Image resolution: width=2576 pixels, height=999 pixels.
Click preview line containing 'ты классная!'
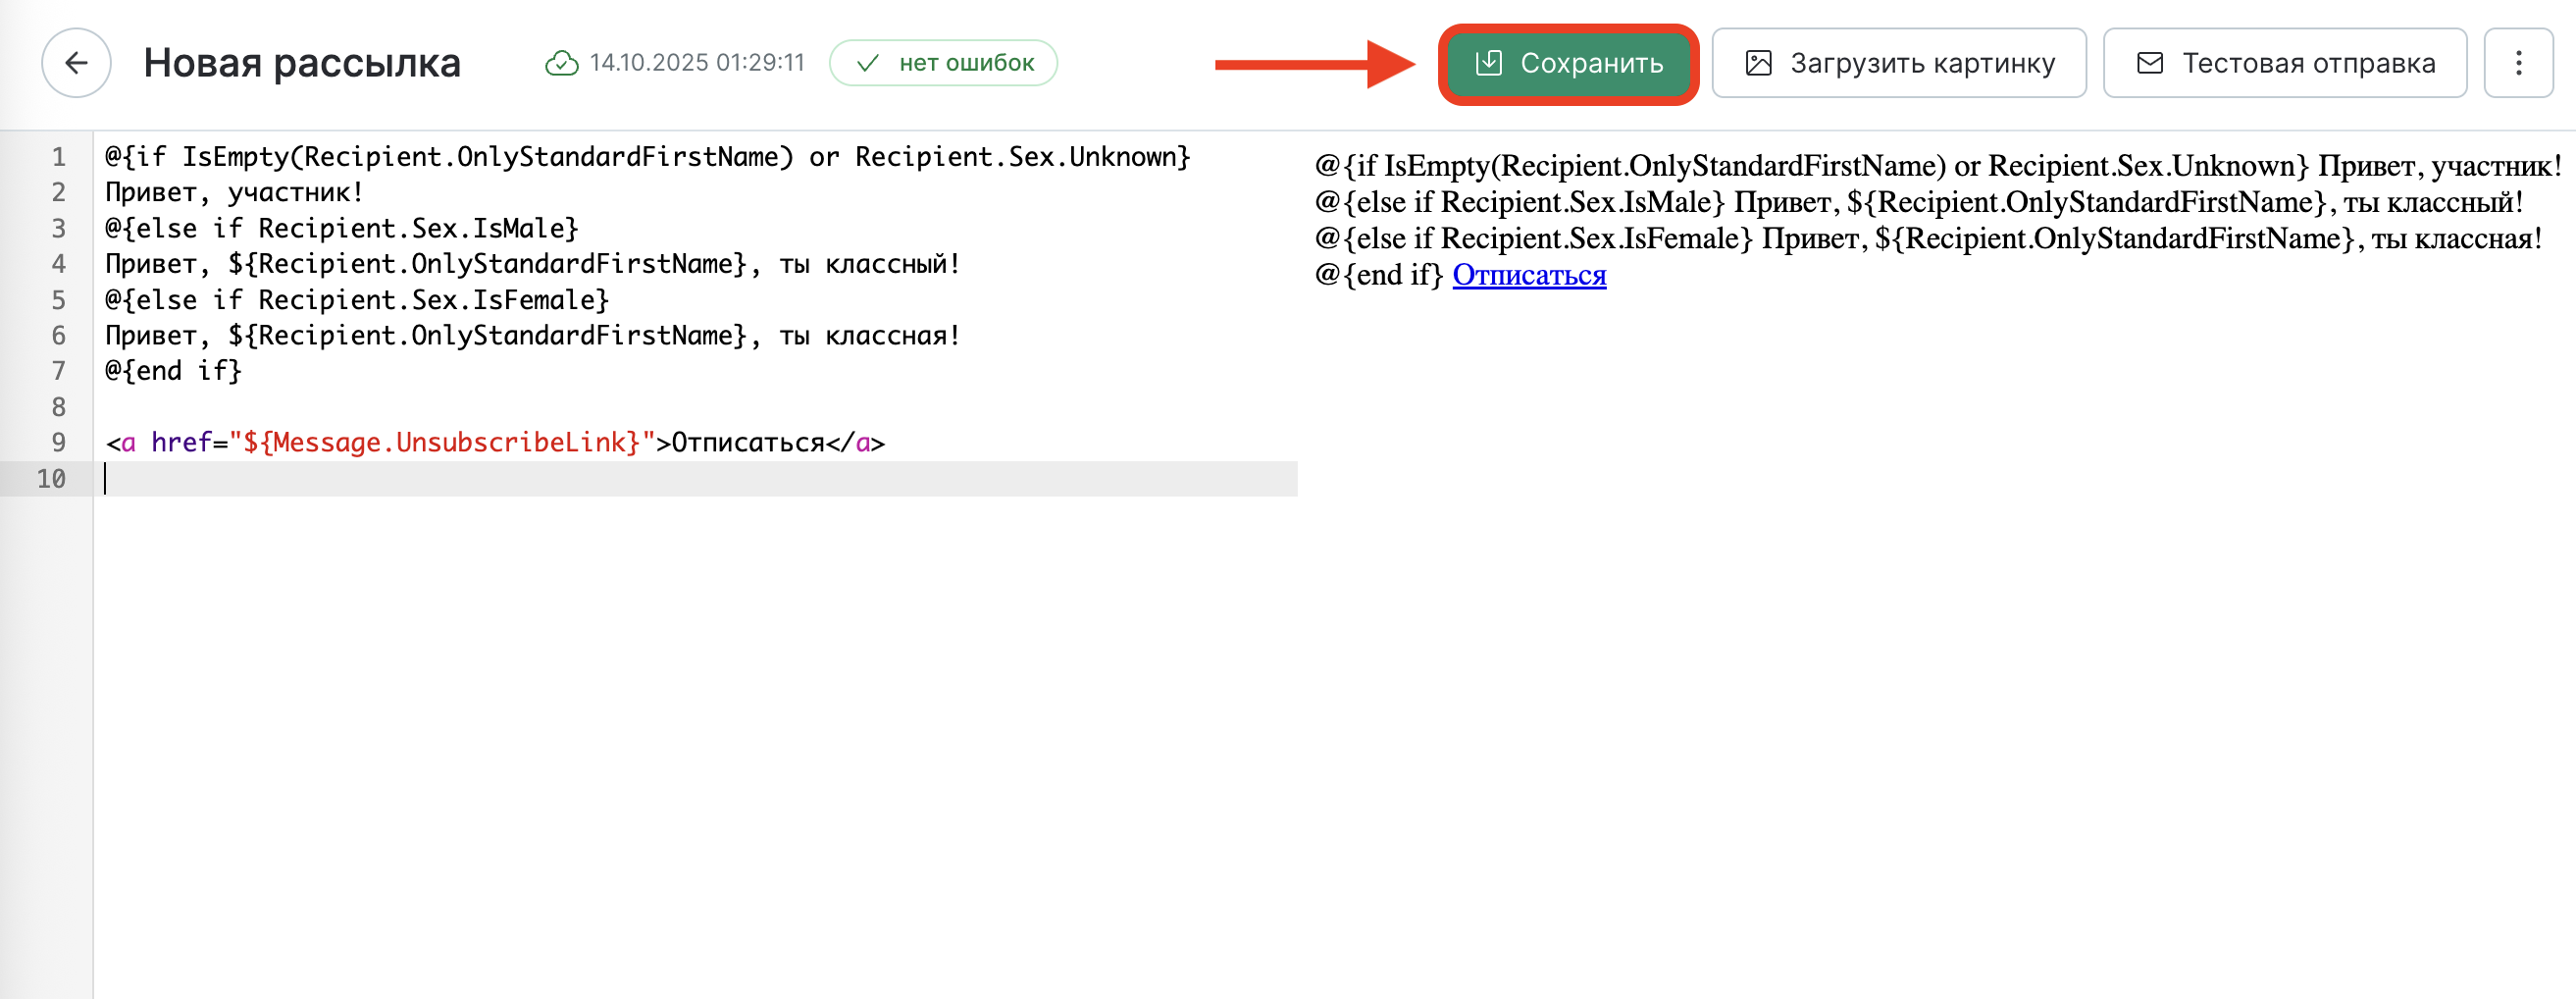(x=1929, y=238)
